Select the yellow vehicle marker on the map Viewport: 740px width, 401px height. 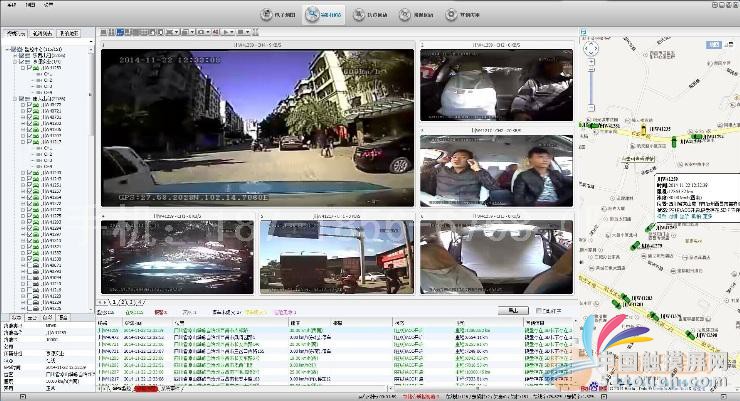tap(643, 129)
